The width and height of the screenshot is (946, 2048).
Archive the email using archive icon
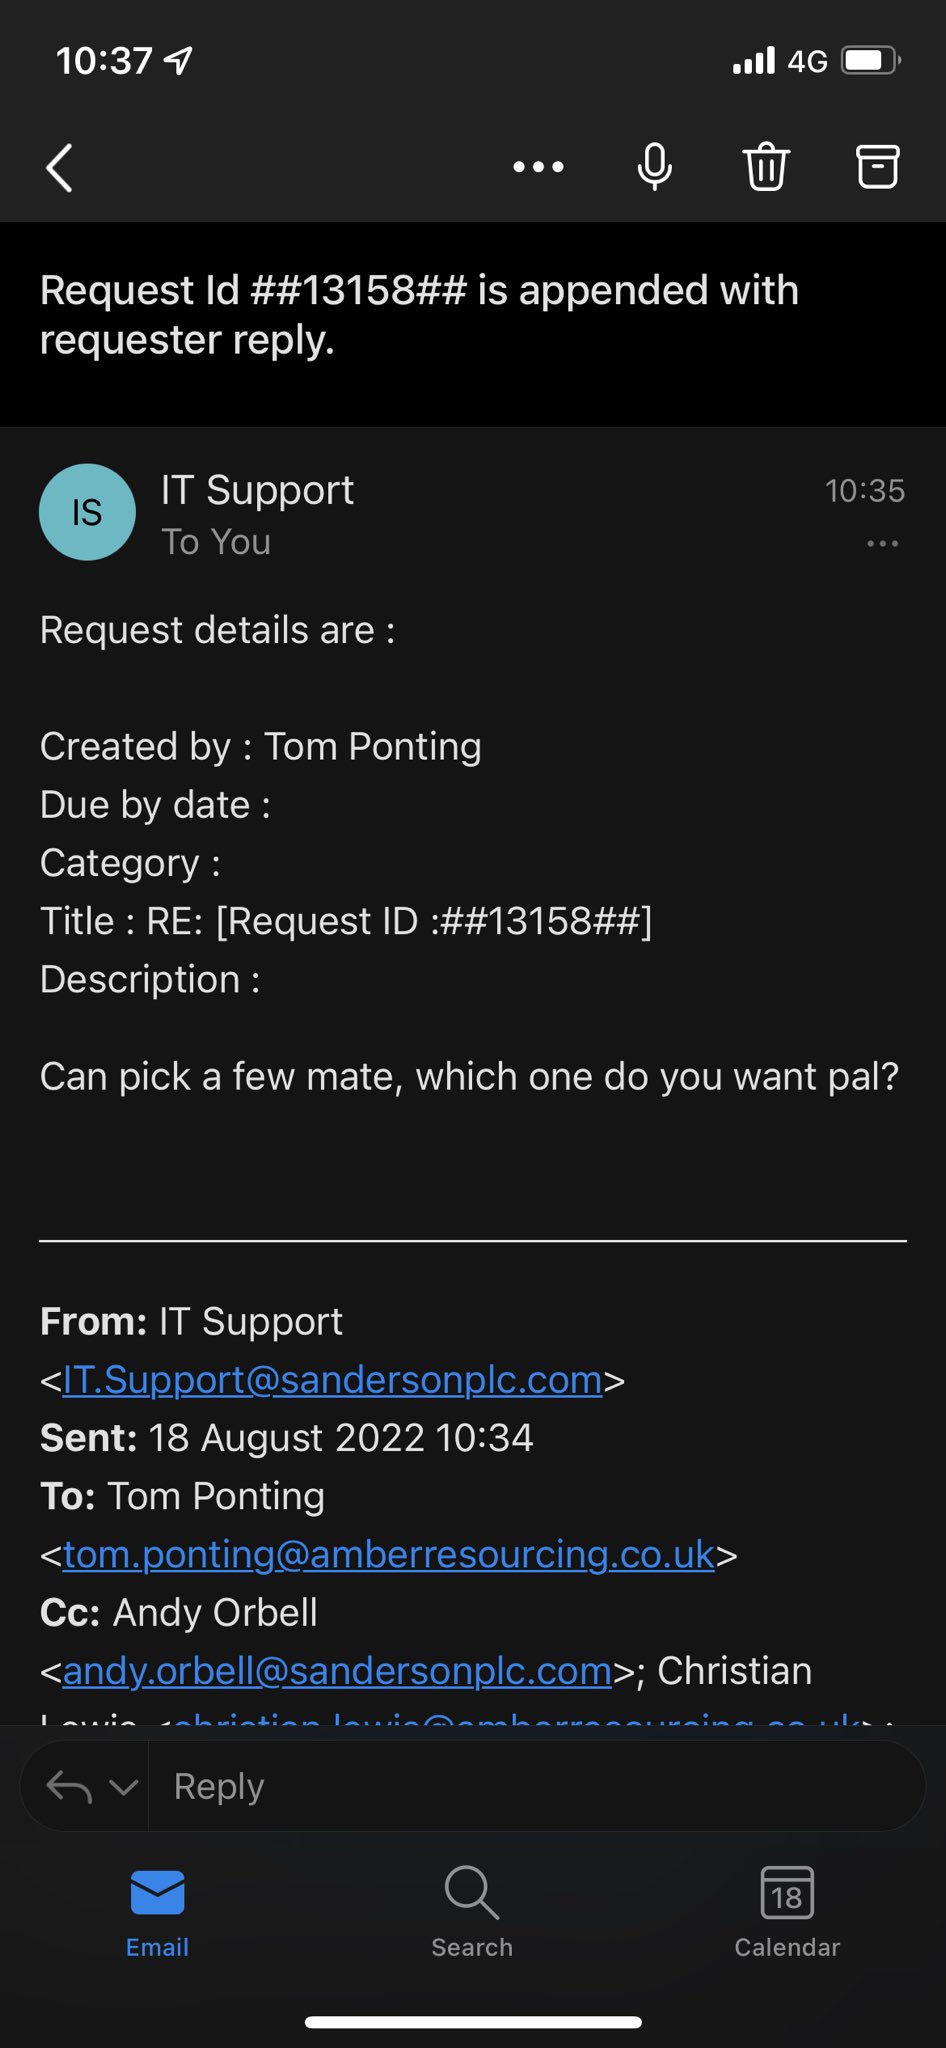[877, 167]
